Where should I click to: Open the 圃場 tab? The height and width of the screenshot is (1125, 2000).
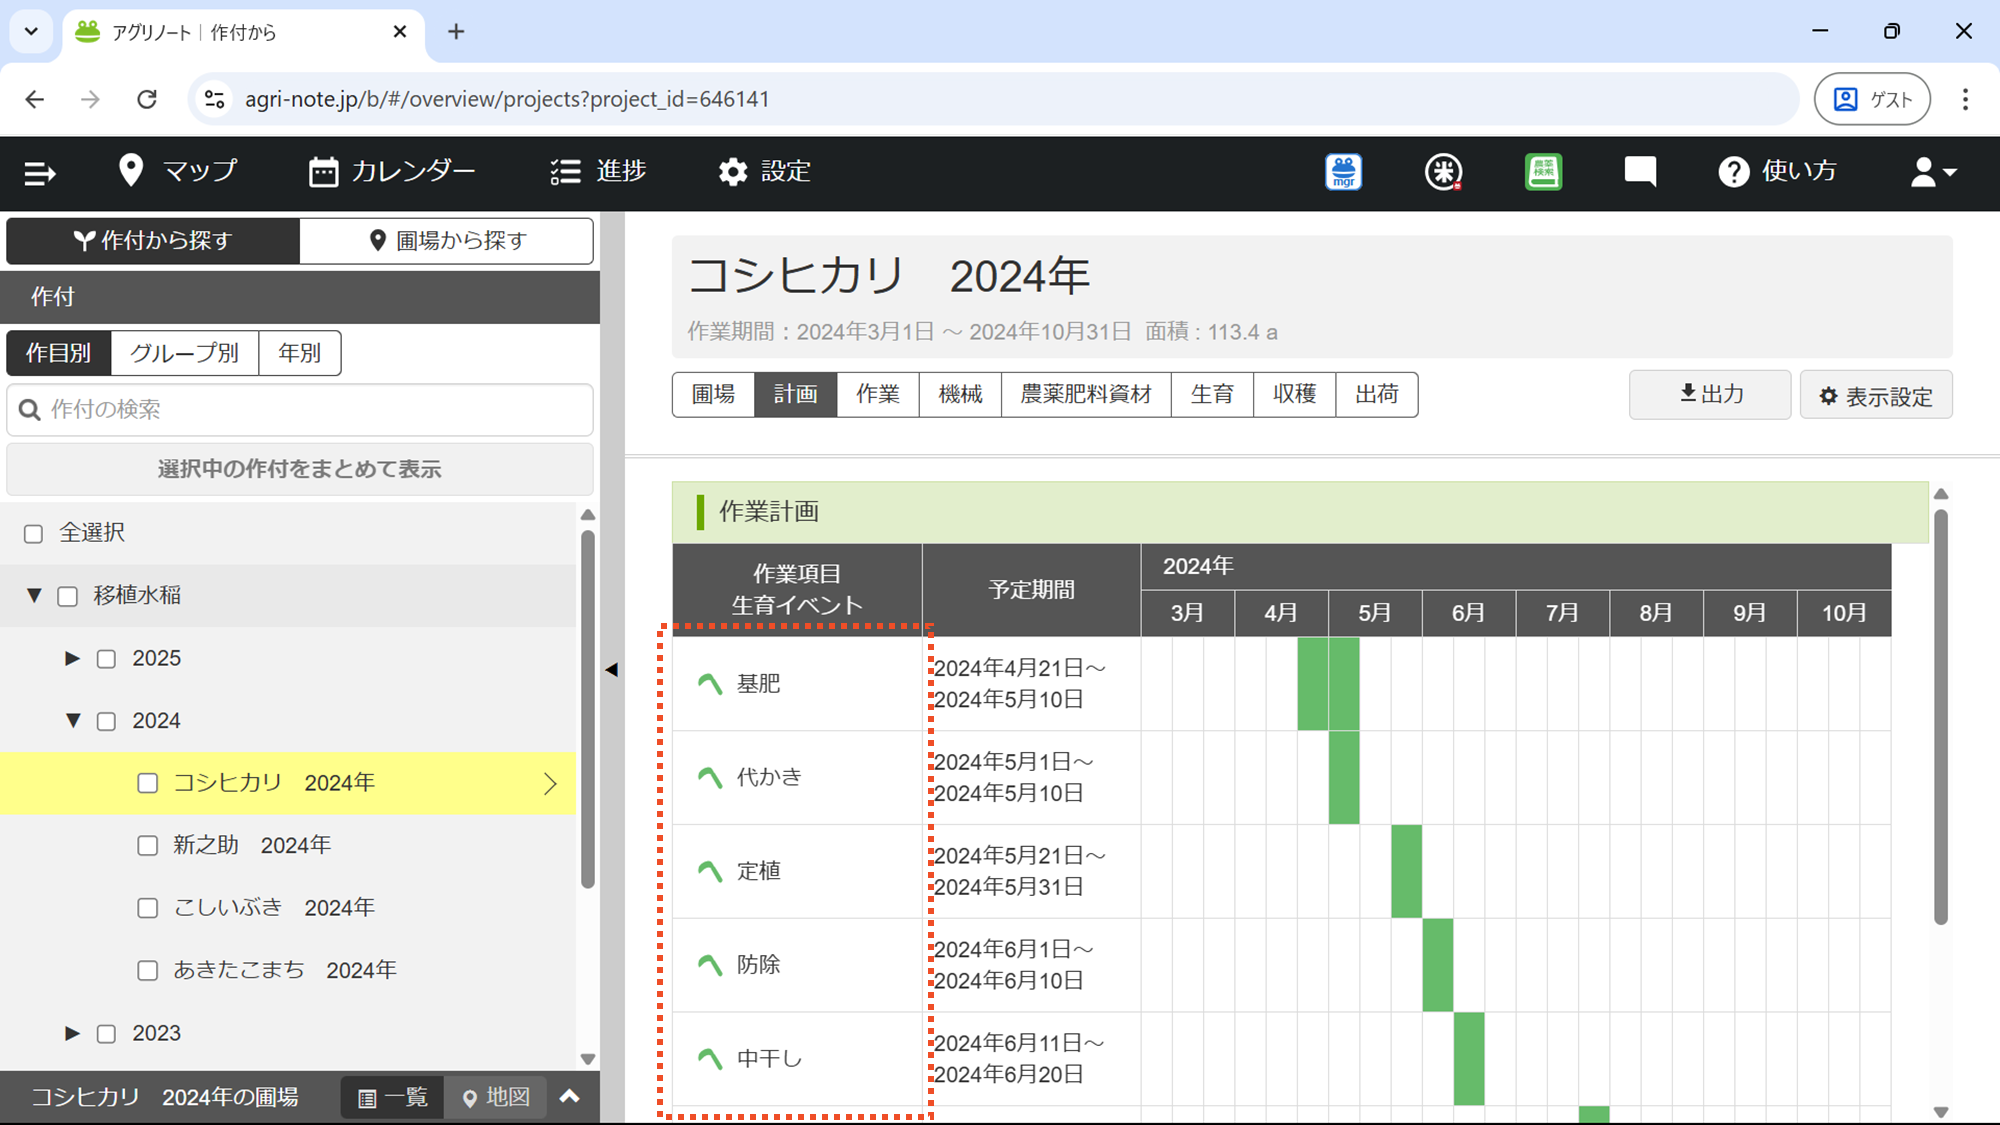click(x=713, y=394)
